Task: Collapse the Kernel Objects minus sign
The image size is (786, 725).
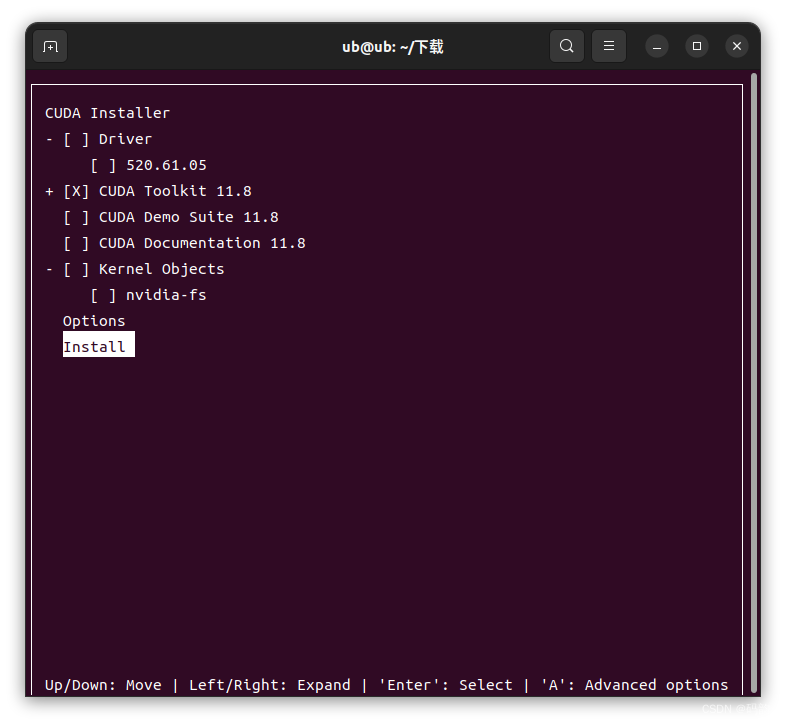Action: click(49, 269)
